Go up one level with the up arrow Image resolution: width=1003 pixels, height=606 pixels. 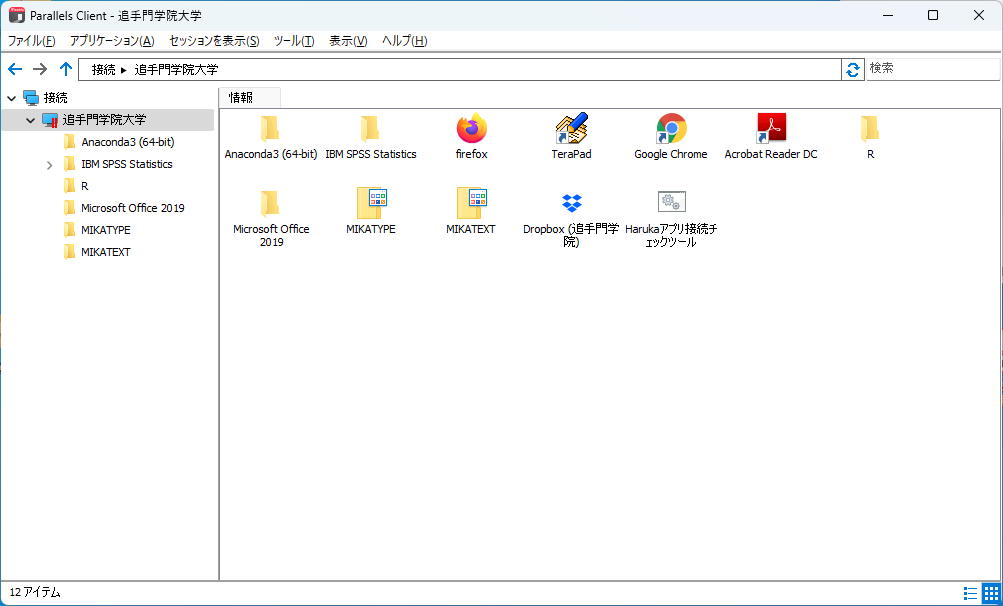click(65, 69)
